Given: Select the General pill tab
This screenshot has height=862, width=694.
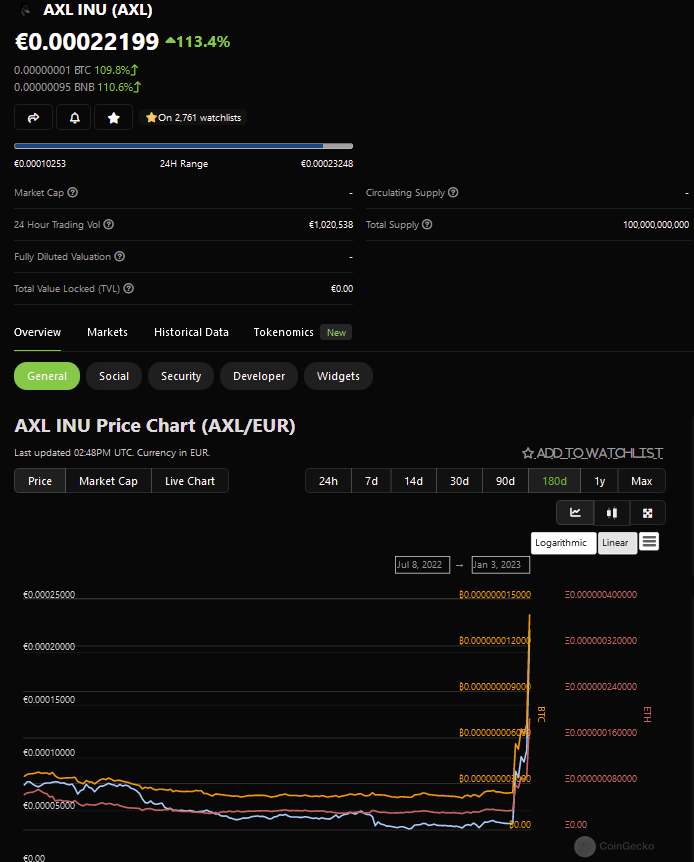Looking at the screenshot, I should [47, 376].
